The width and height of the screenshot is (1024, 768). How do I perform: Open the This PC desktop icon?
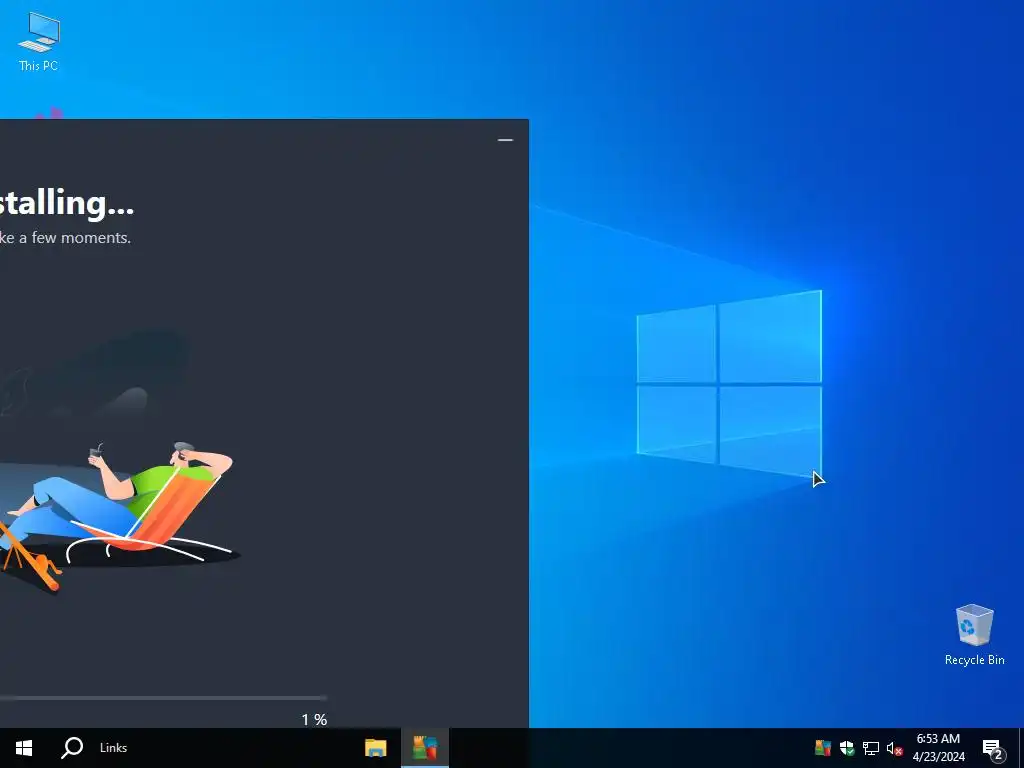tap(39, 42)
